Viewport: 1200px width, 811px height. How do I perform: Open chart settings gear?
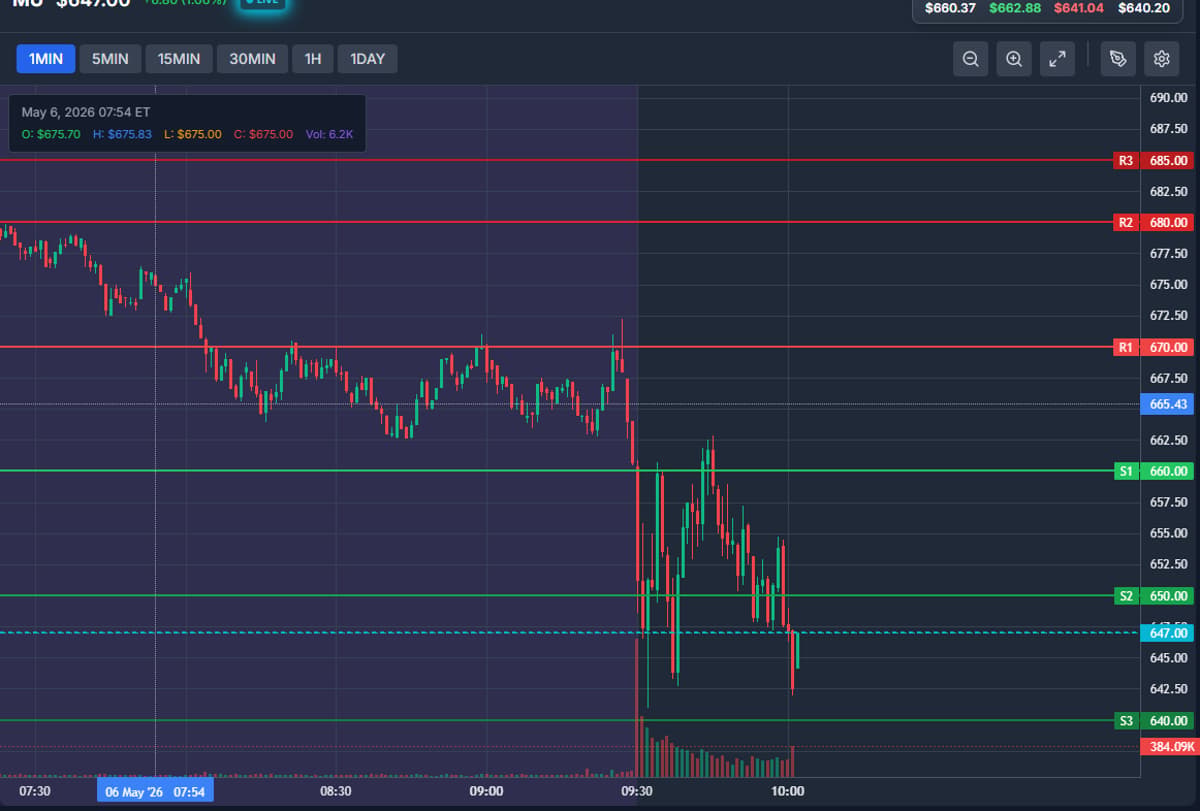[1161, 59]
